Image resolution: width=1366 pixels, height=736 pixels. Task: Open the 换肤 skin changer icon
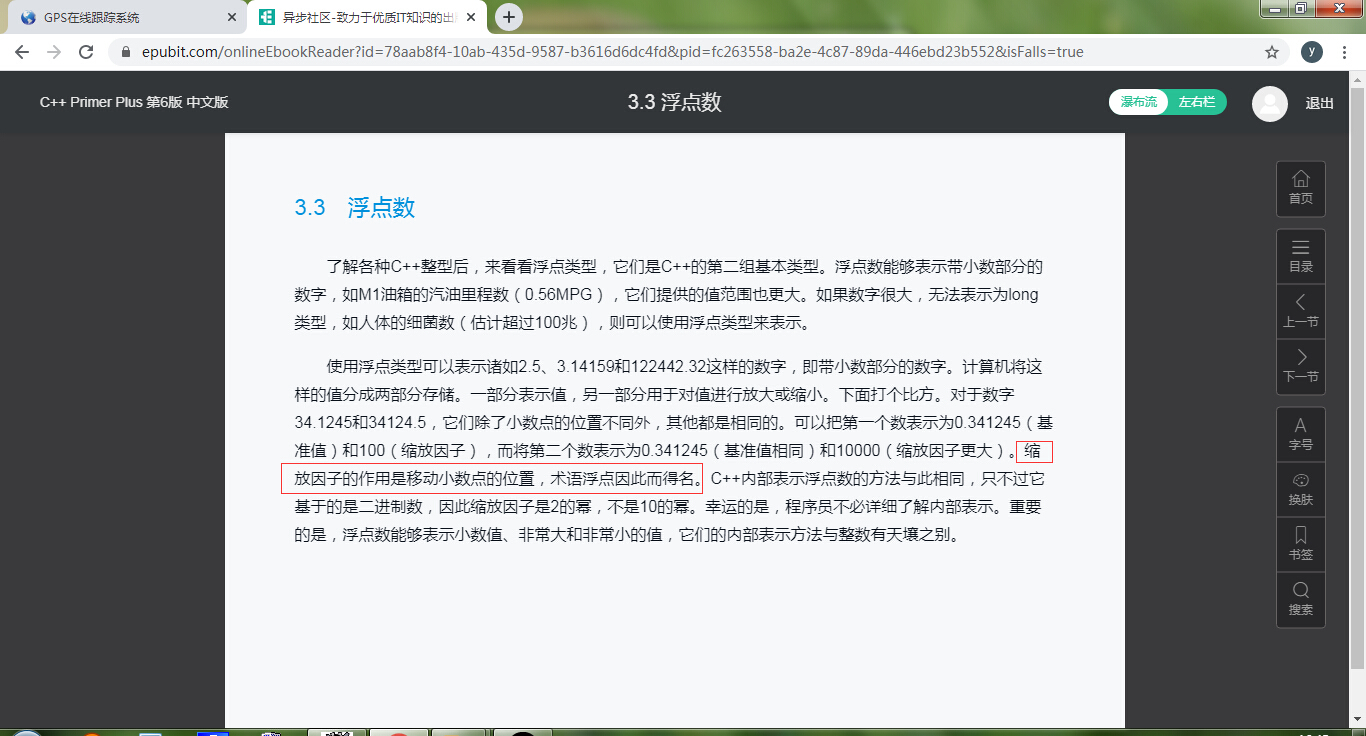(x=1301, y=488)
